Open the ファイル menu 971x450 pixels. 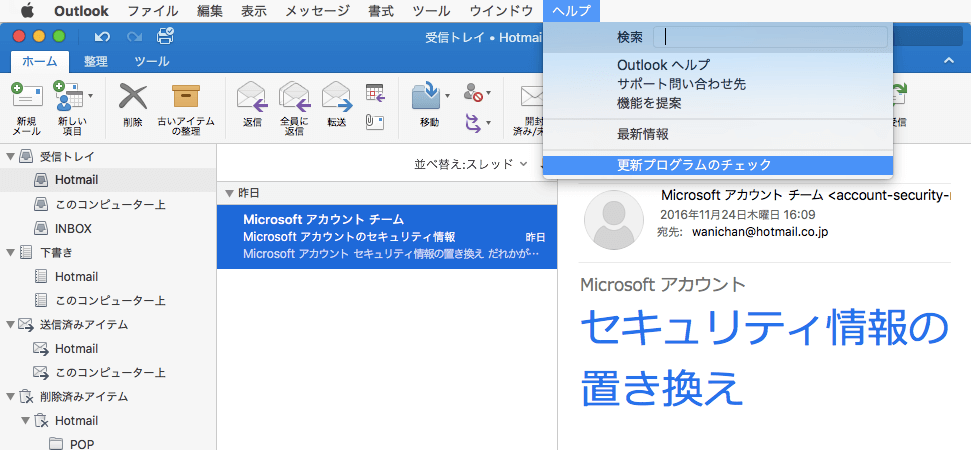coord(153,11)
